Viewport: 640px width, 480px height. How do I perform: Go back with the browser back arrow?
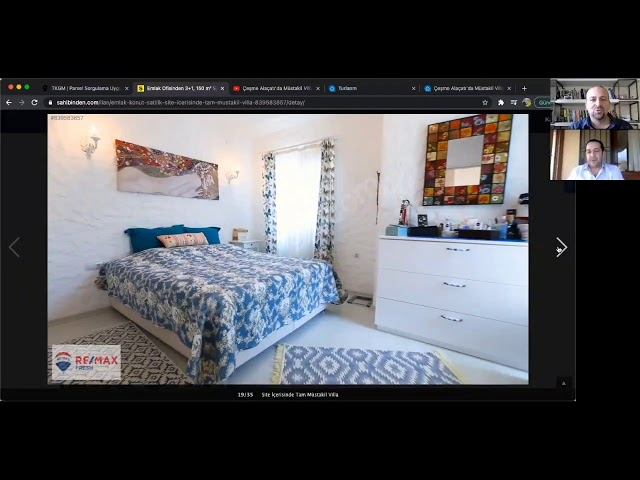pyautogui.click(x=9, y=102)
